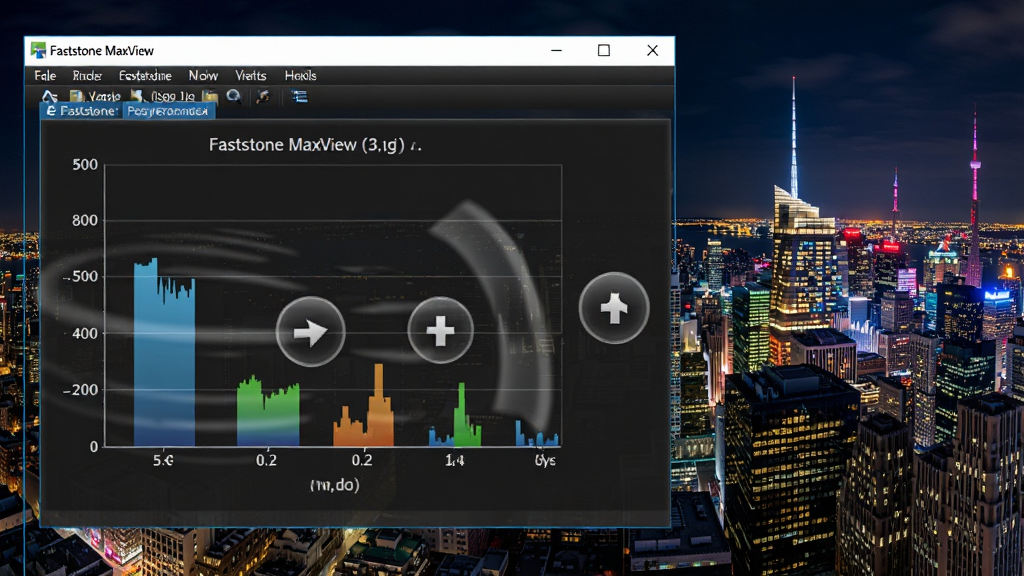Screen dimensions: 1024x576
Task: Open the 'Vierits' menu
Action: [x=251, y=76]
